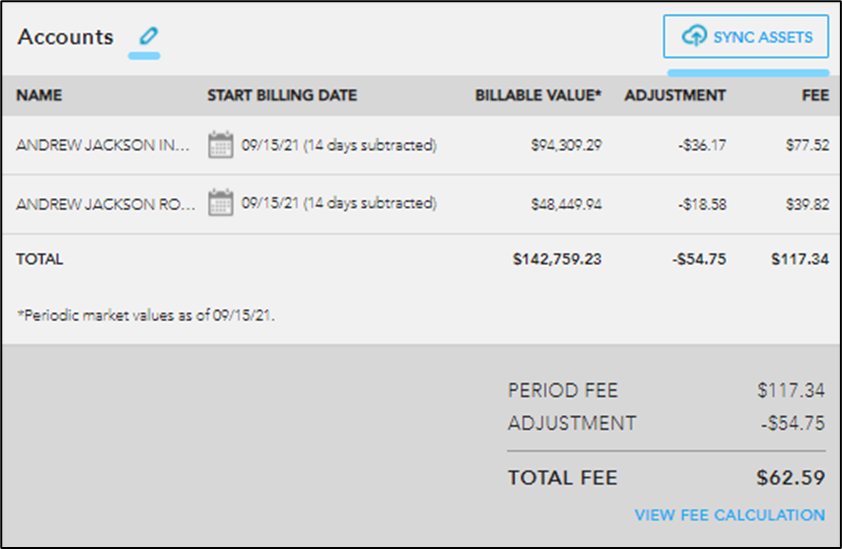Click the 09/15/21 date in second row
Viewport: 842px width, 549px height.
point(270,203)
